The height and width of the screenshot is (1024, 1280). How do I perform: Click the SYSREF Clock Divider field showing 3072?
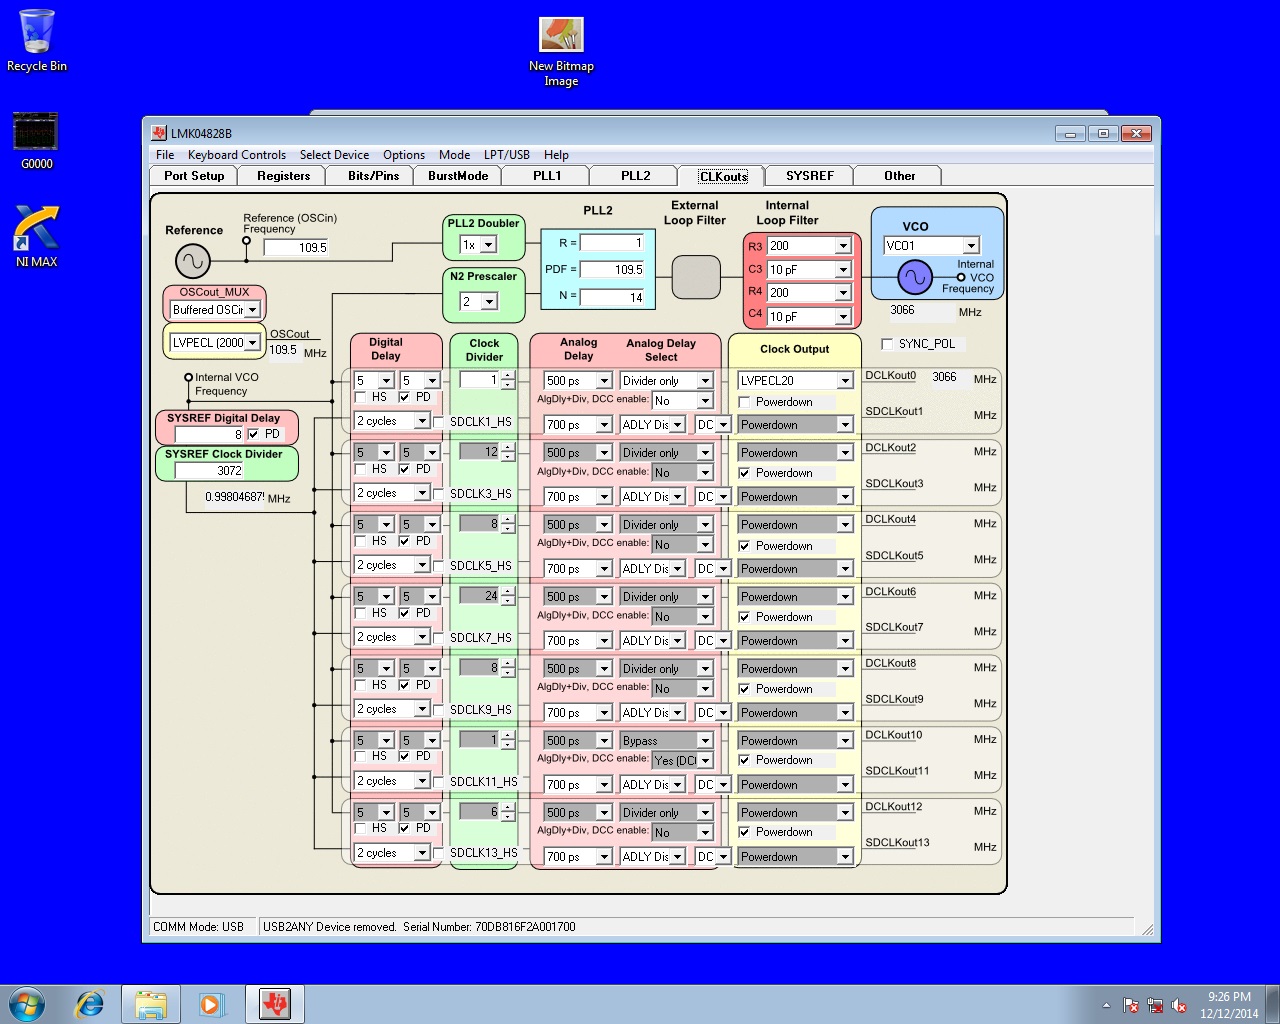tap(209, 470)
